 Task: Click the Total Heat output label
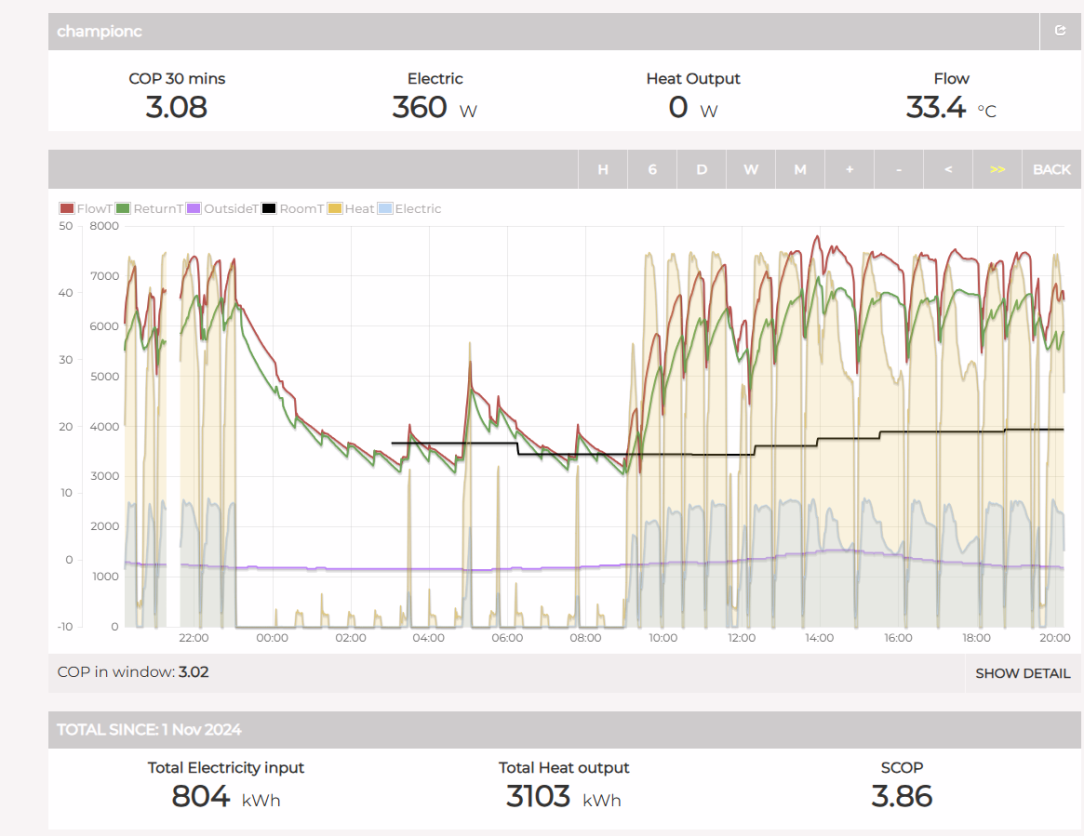(564, 768)
